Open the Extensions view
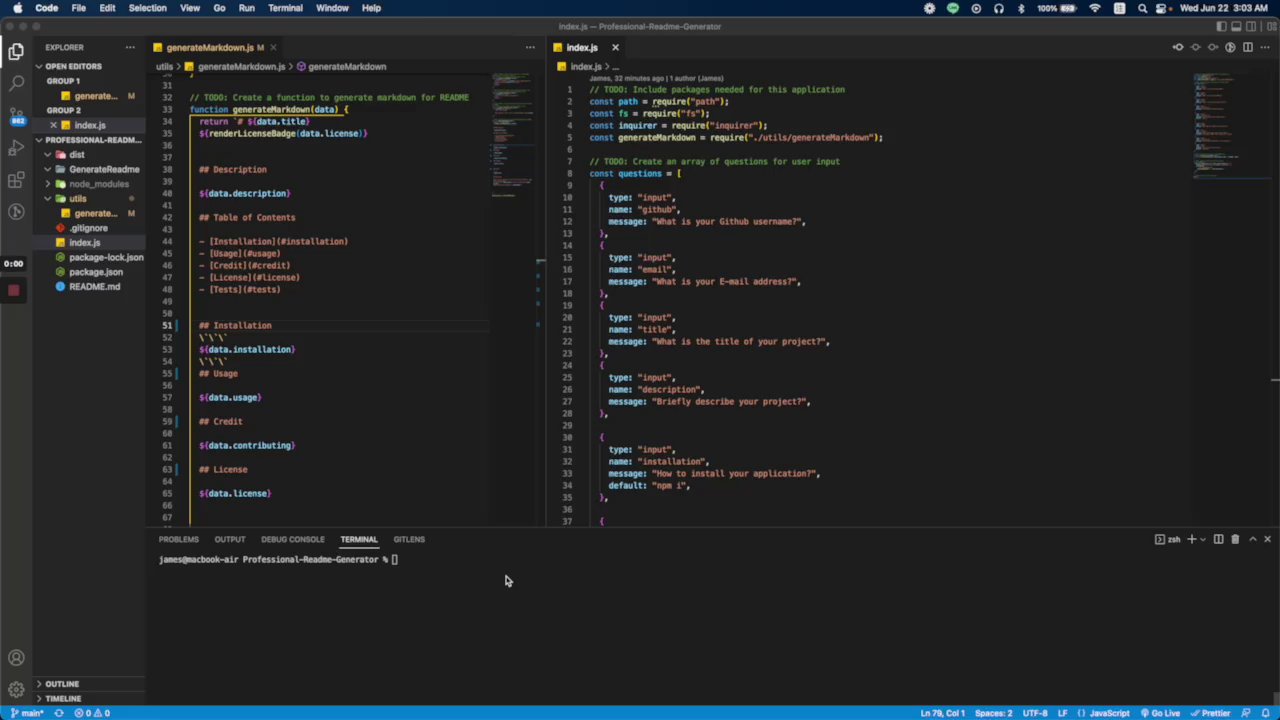 (16, 180)
